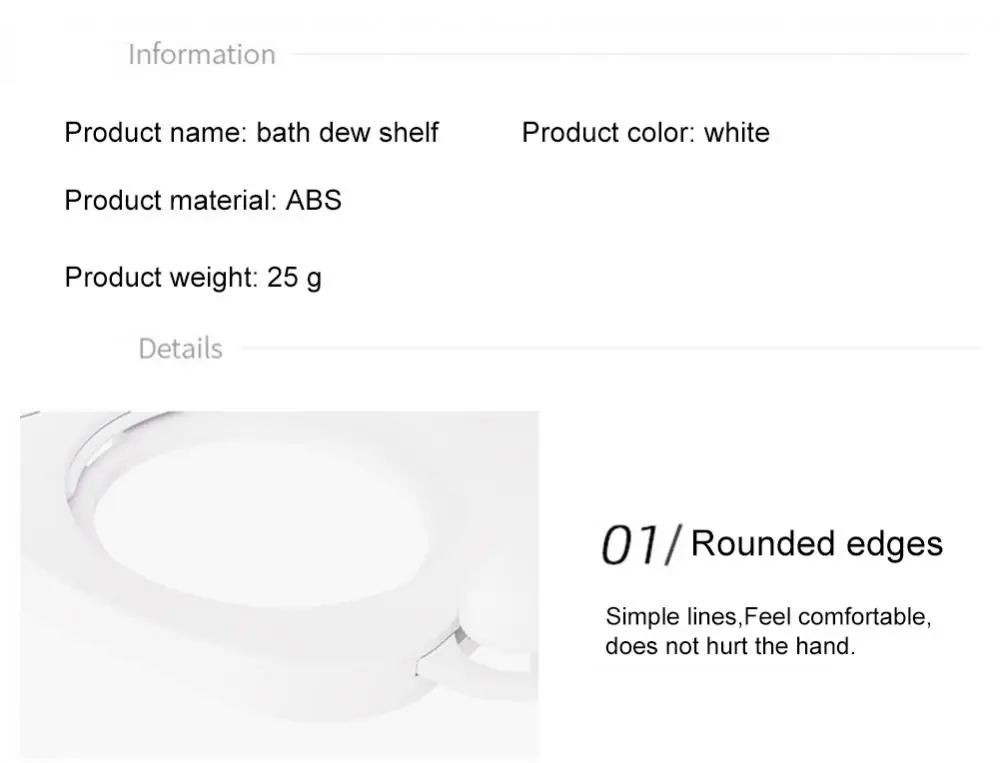Image resolution: width=1000 pixels, height=763 pixels.
Task: Select the "25 g" weight value
Action: tap(294, 277)
